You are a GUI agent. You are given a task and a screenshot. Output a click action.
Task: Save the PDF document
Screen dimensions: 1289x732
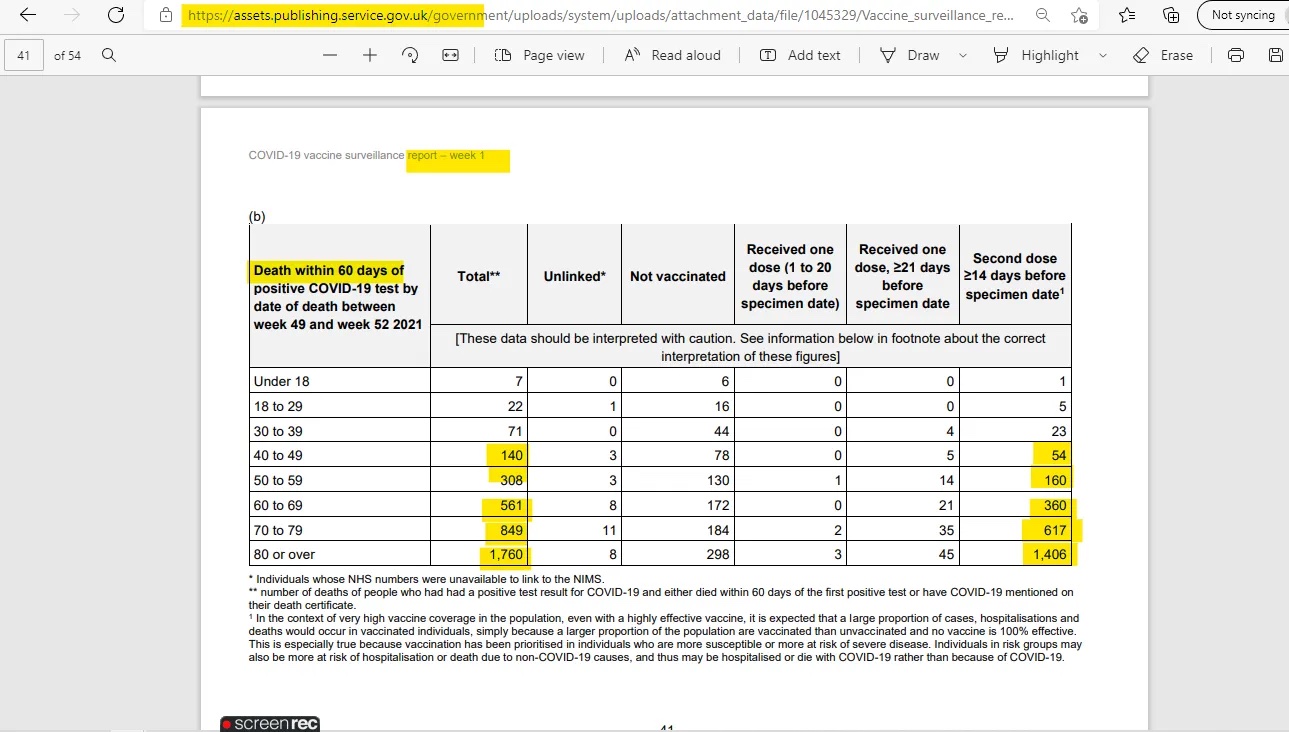click(1276, 55)
